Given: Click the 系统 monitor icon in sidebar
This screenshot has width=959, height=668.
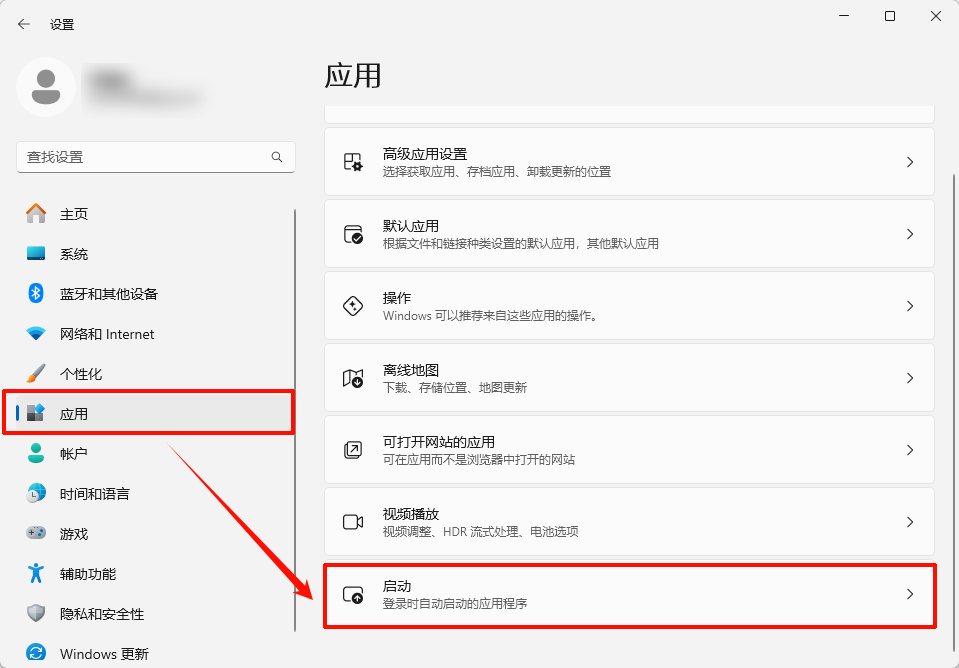Looking at the screenshot, I should tap(36, 254).
